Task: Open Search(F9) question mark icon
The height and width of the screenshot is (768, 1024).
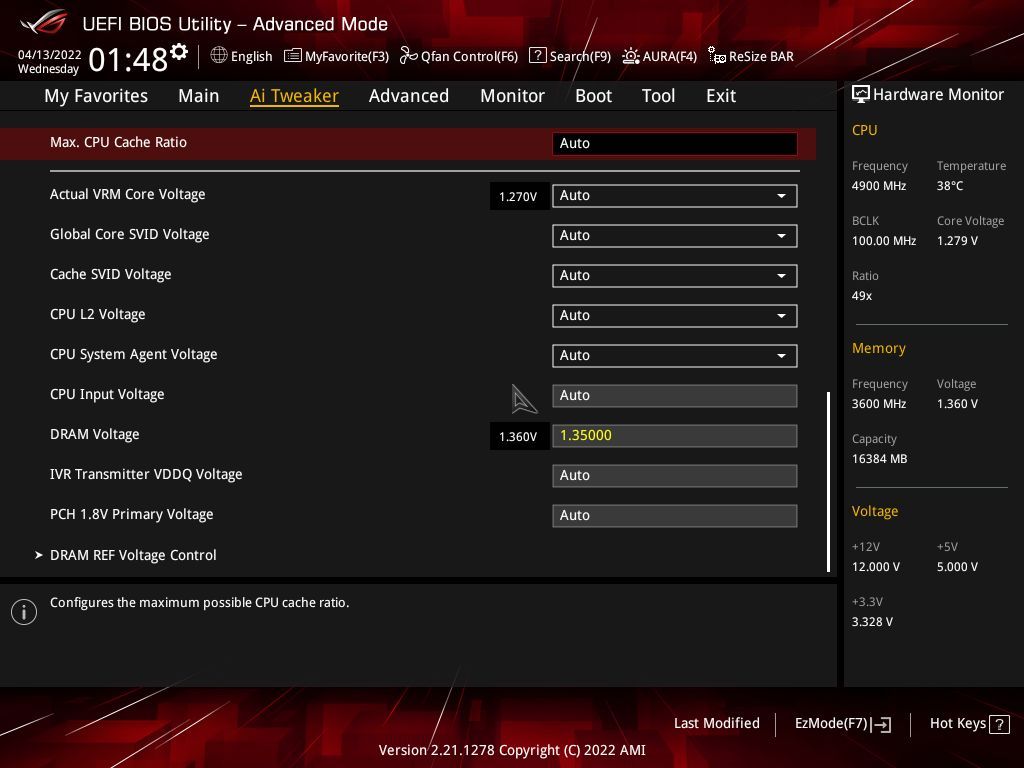Action: 537,56
